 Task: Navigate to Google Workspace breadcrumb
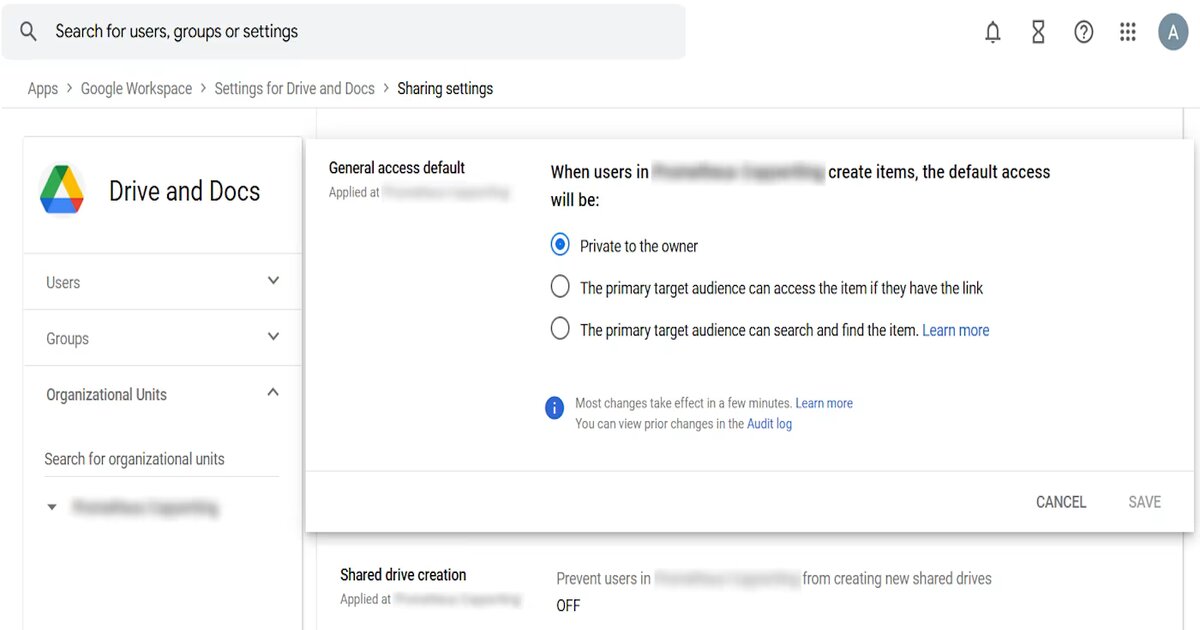click(x=136, y=88)
